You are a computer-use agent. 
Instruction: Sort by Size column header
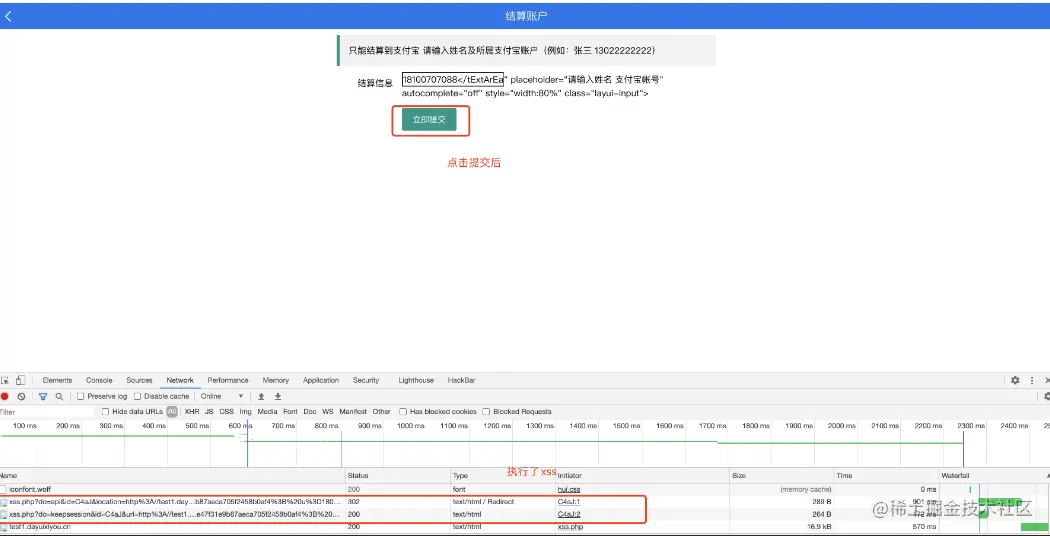click(x=781, y=475)
